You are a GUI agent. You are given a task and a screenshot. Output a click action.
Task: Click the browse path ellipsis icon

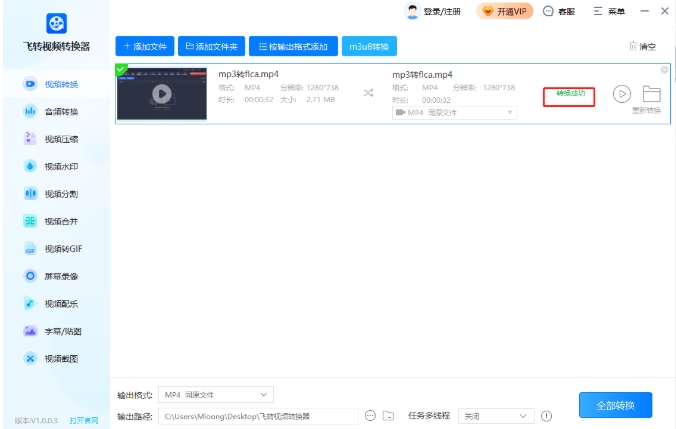370,416
